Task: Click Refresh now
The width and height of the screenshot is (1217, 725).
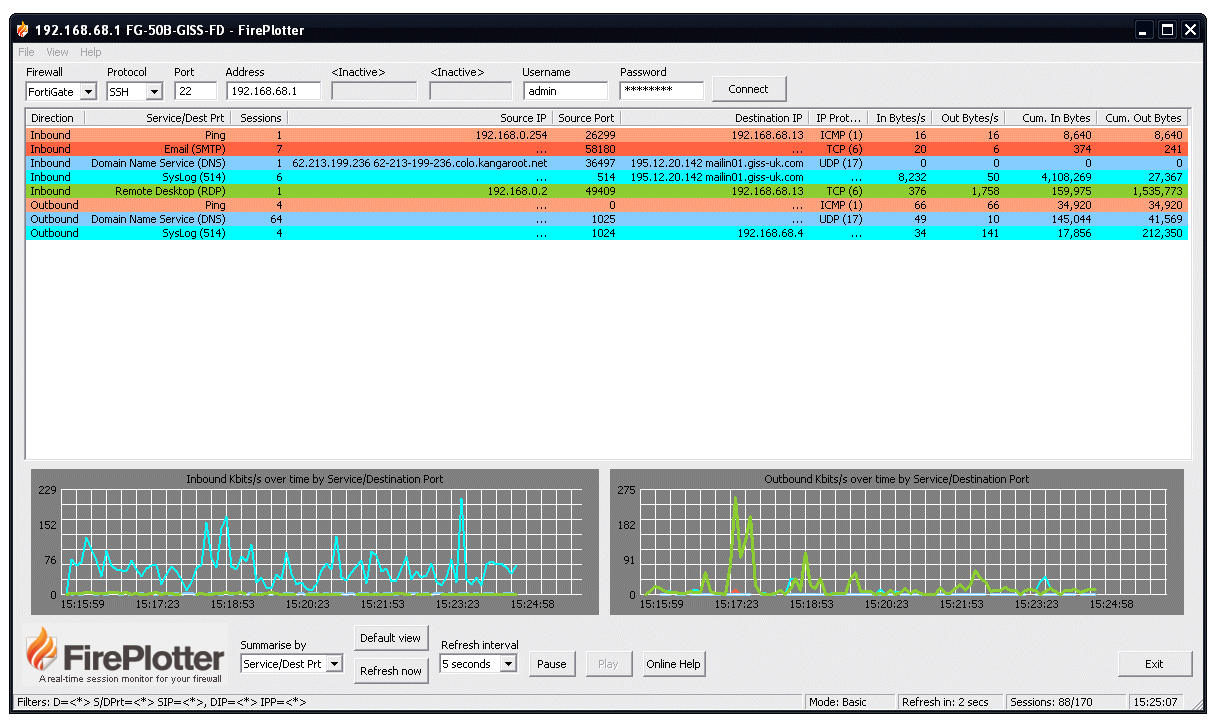Action: click(390, 671)
